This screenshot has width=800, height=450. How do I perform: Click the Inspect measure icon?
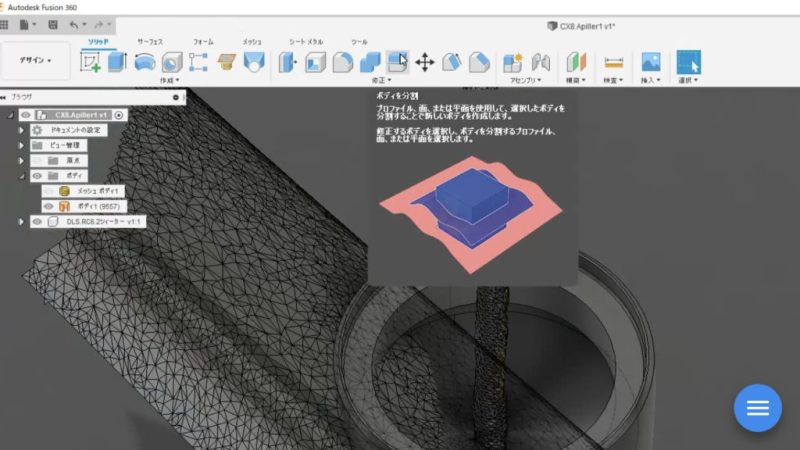coord(613,62)
